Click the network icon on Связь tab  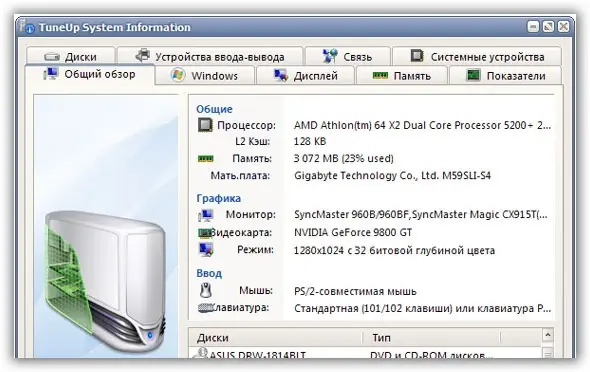click(x=330, y=56)
